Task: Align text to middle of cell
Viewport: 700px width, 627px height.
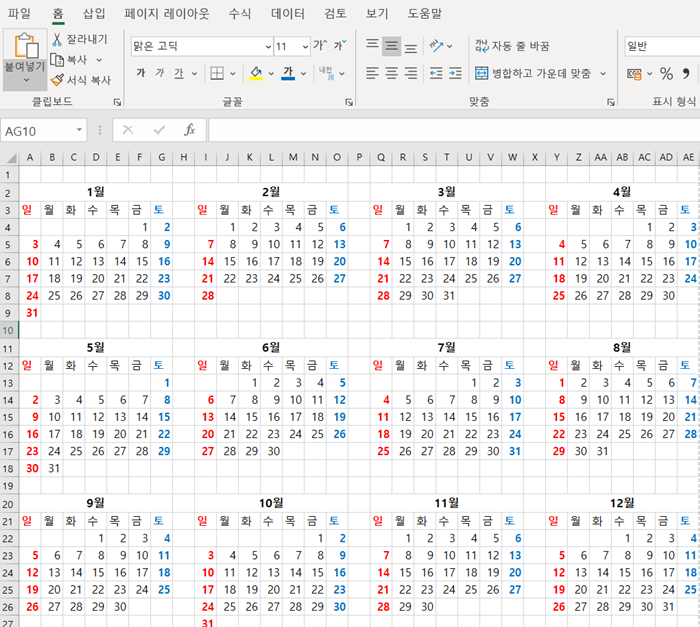Action: 392,46
